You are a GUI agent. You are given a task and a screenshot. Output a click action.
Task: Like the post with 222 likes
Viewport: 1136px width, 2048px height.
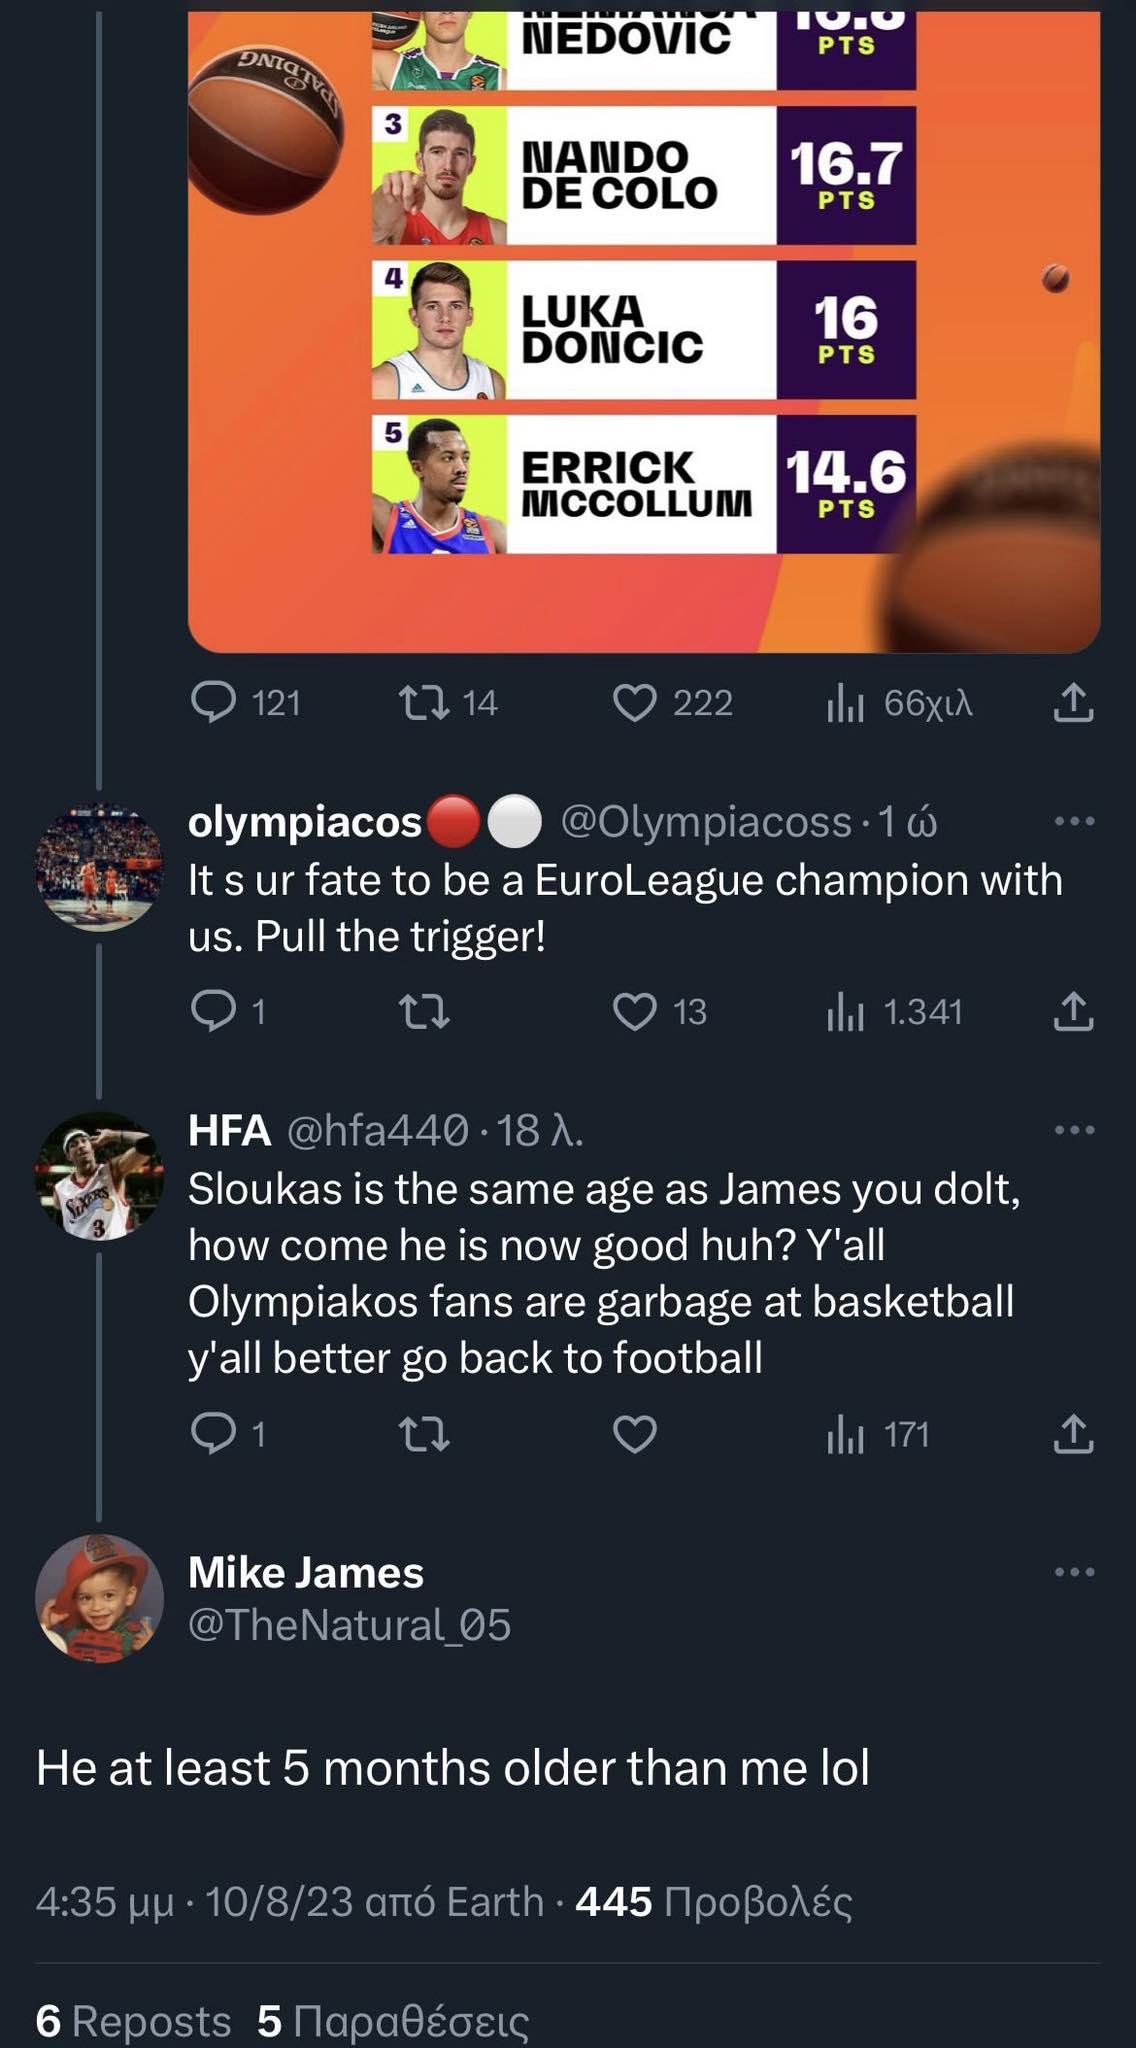(635, 703)
